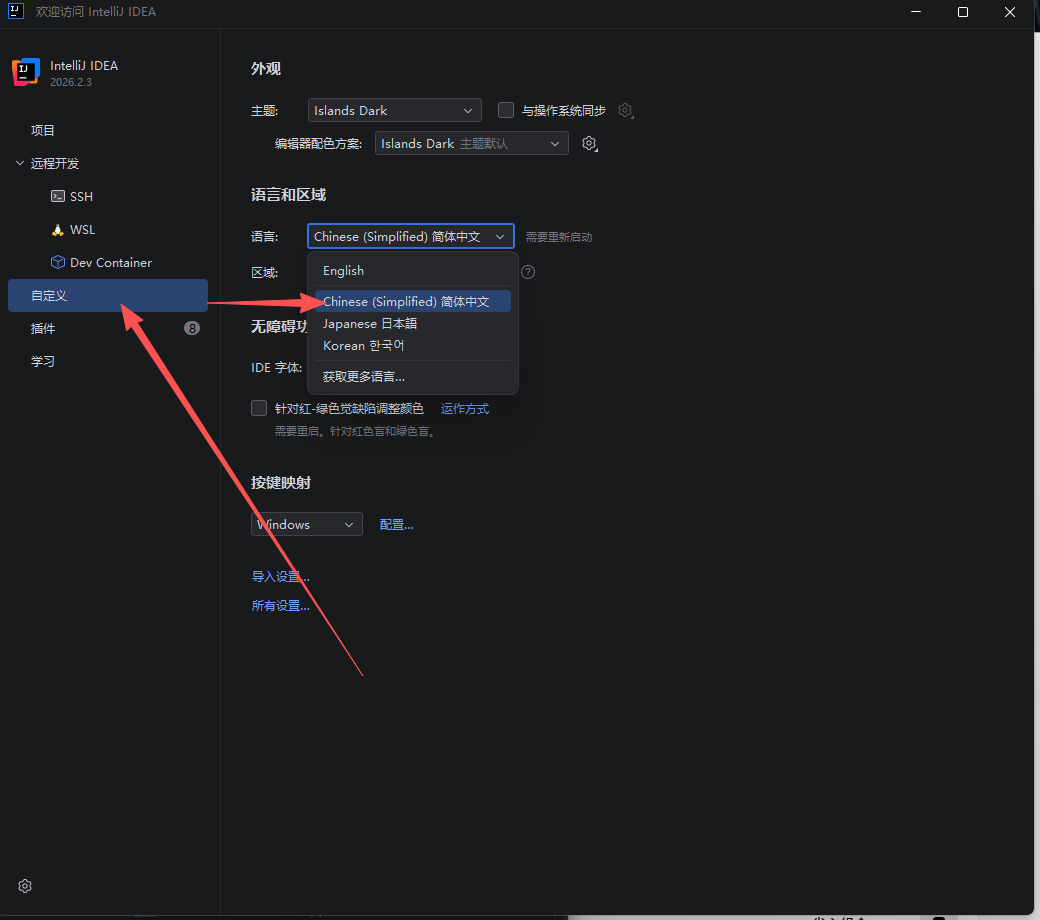Toggle sync with operating system checkbox
Viewport: 1040px width, 920px height.
[506, 110]
